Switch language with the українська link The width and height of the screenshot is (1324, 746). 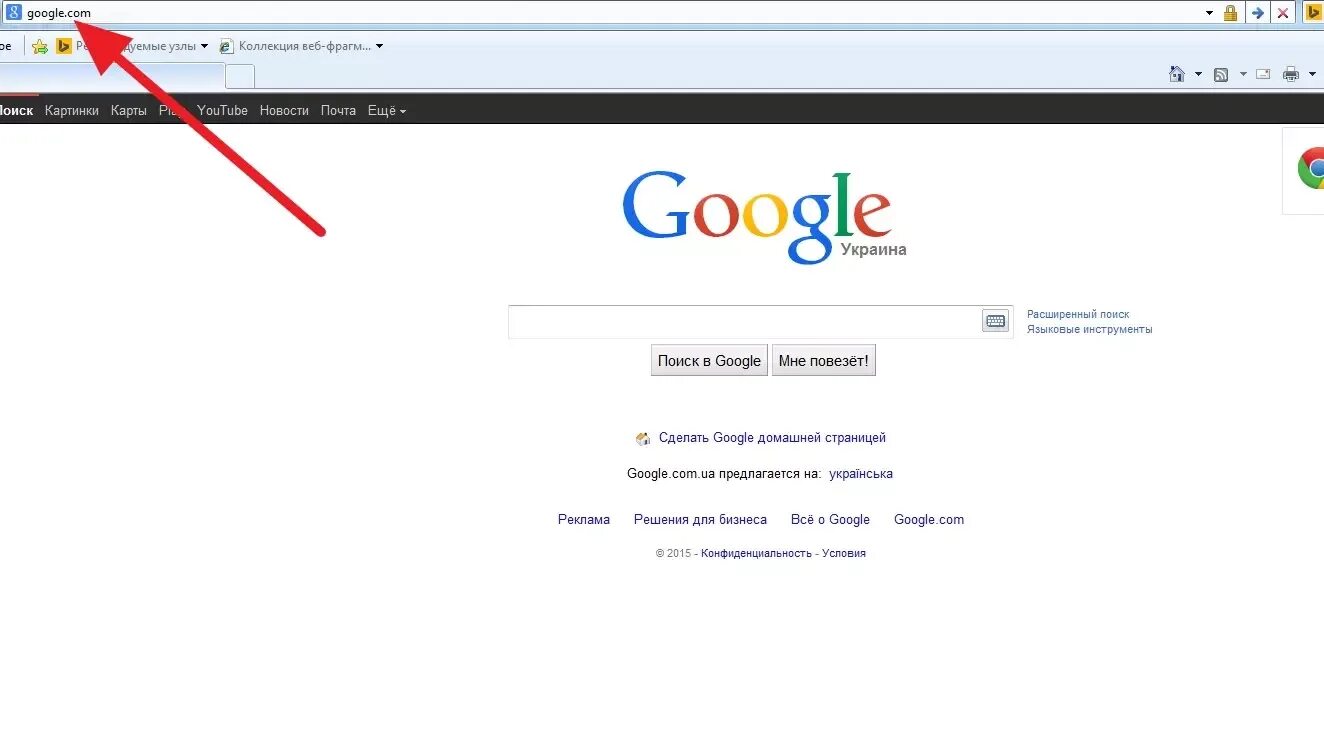[x=861, y=474]
